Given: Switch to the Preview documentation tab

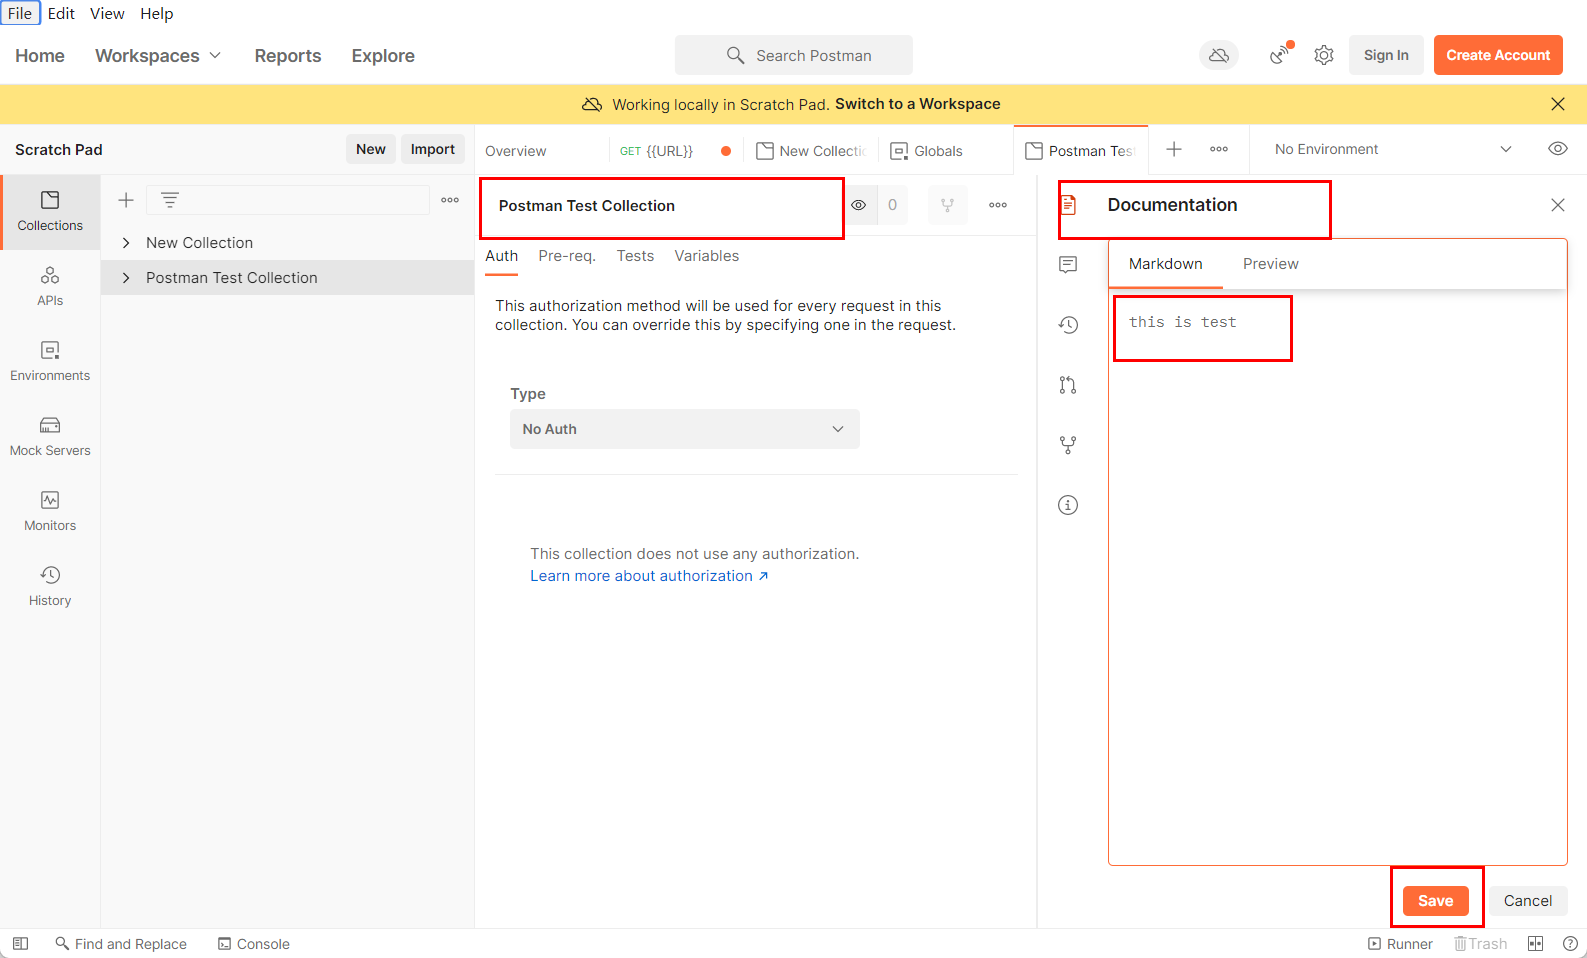Looking at the screenshot, I should pyautogui.click(x=1271, y=264).
